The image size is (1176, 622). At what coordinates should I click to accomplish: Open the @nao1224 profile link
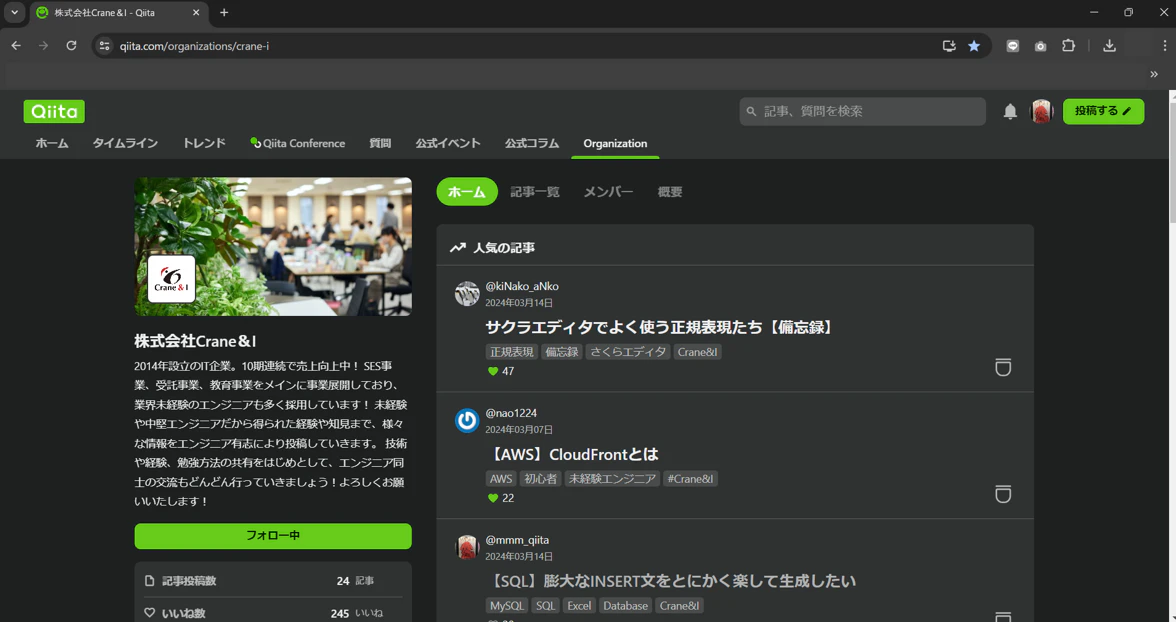click(x=511, y=413)
